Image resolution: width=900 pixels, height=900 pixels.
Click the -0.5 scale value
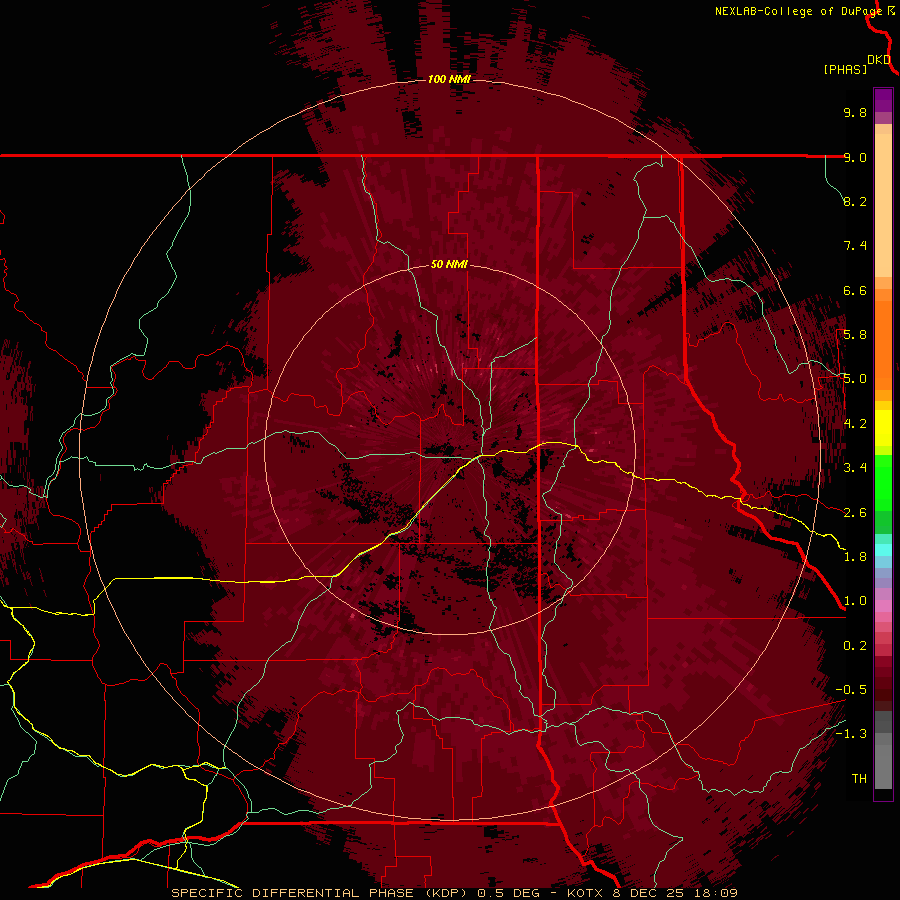[x=851, y=690]
